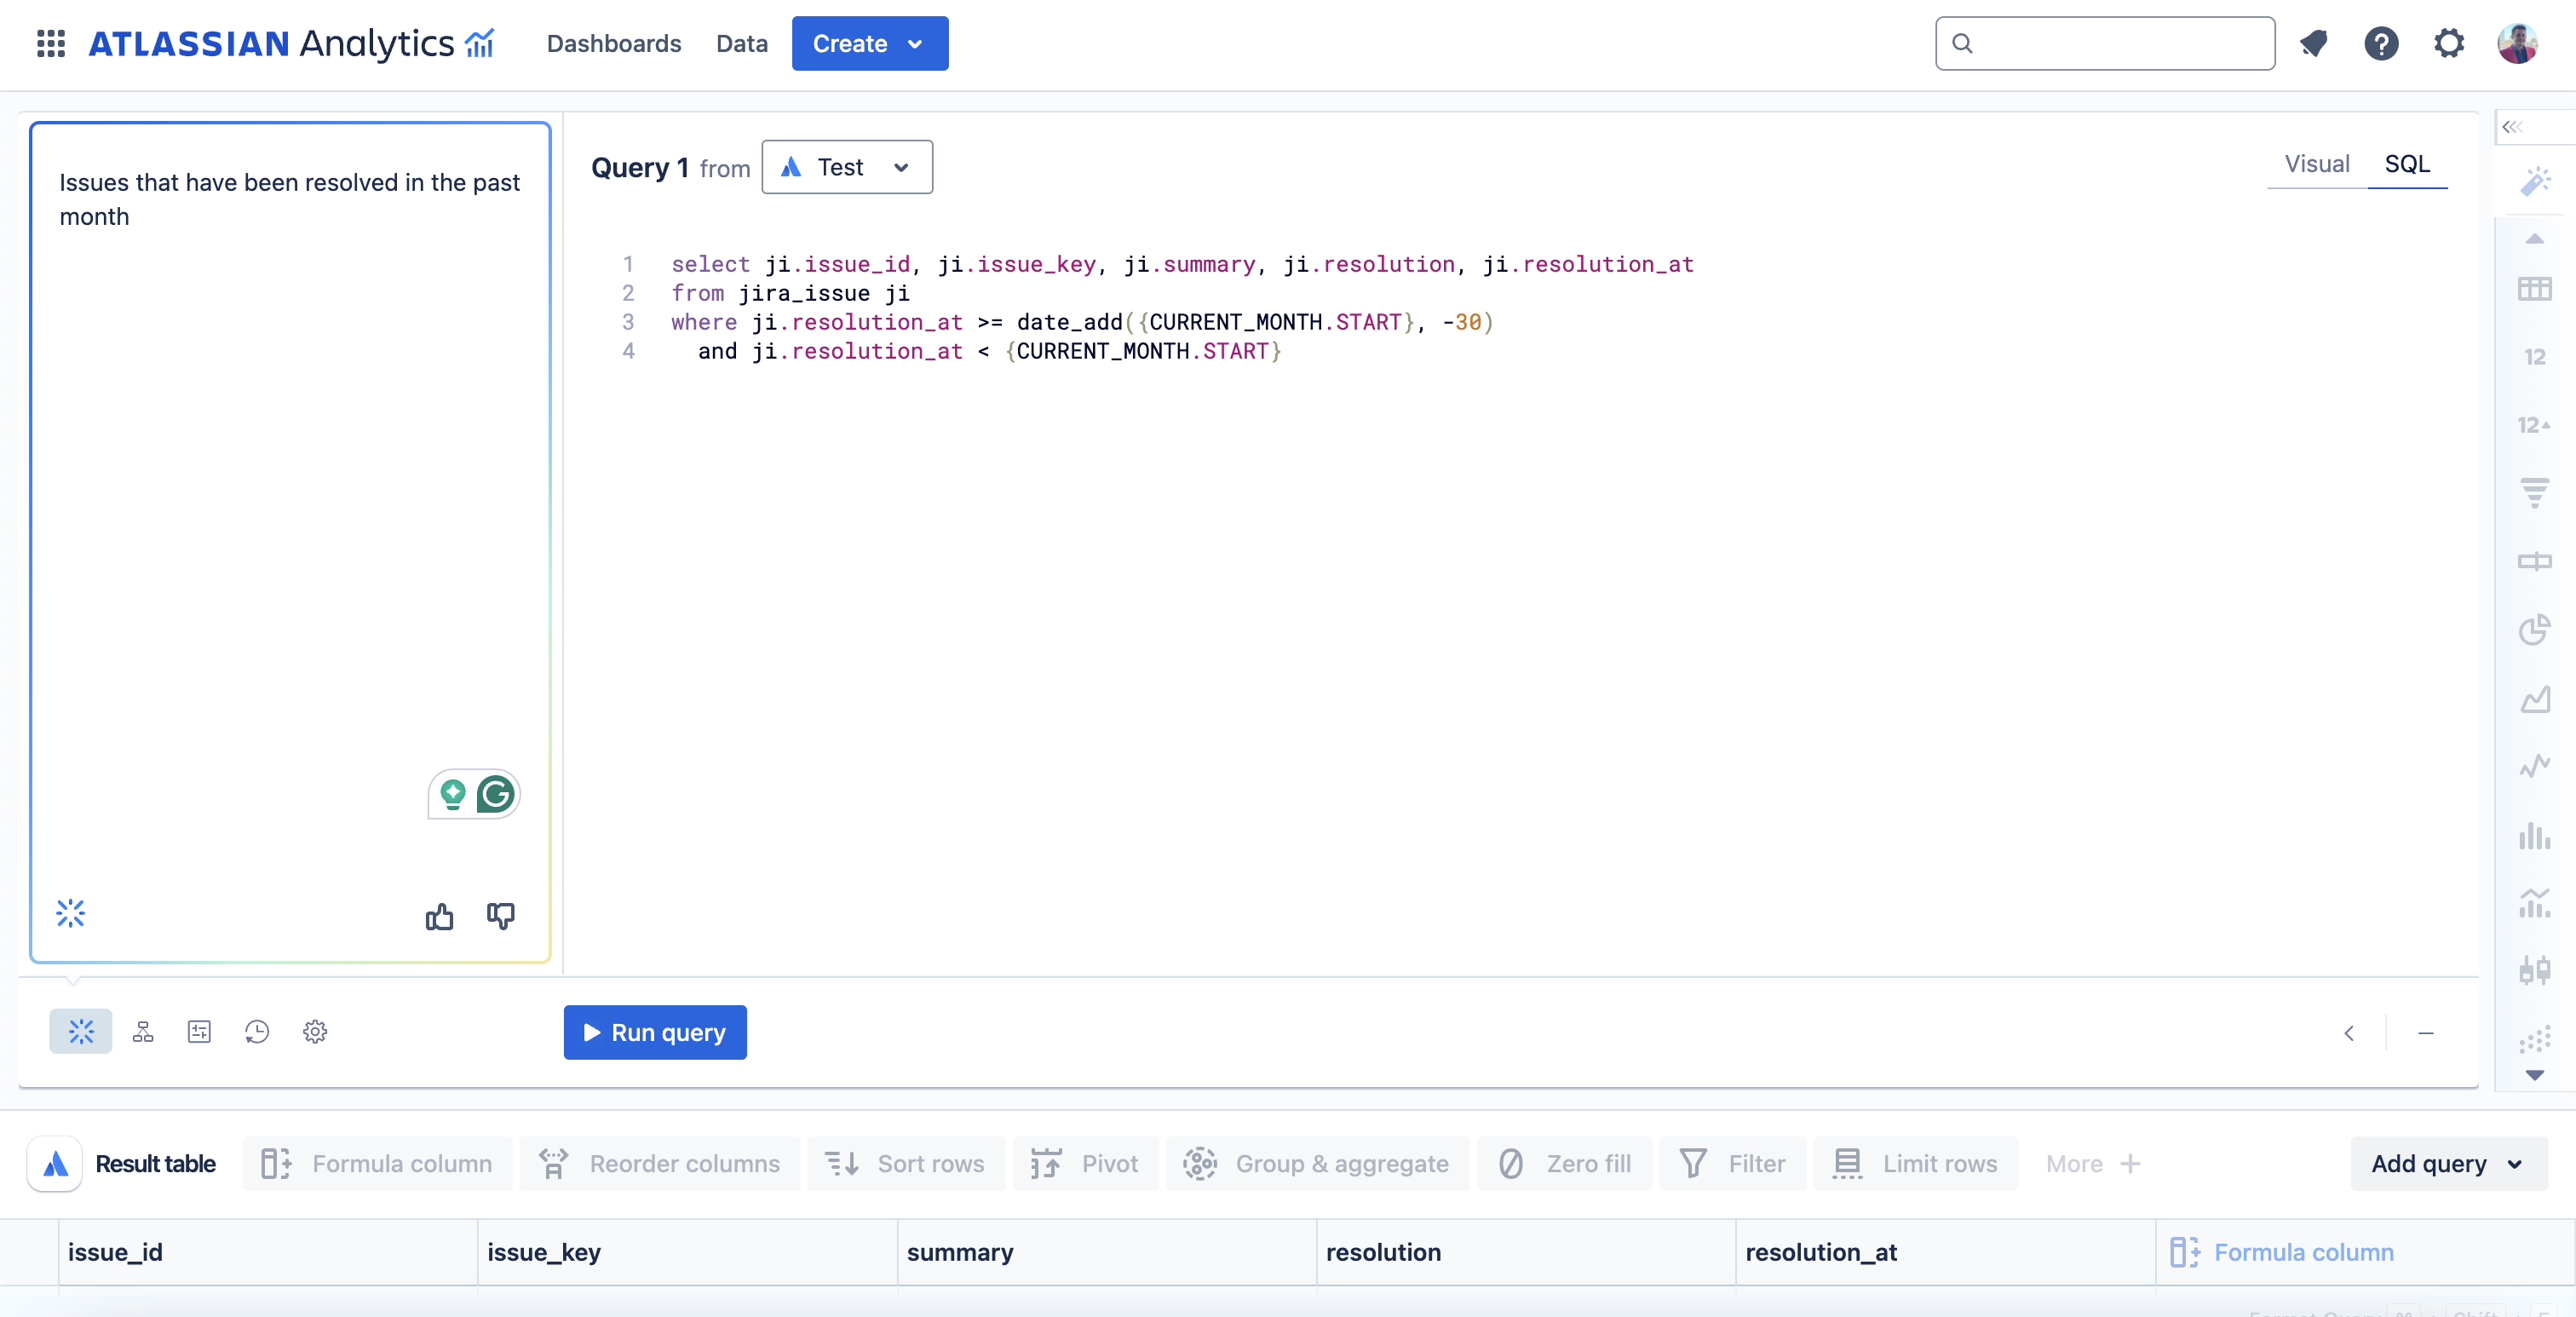Open the help question mark icon
Image resolution: width=2576 pixels, height=1317 pixels.
[2381, 43]
